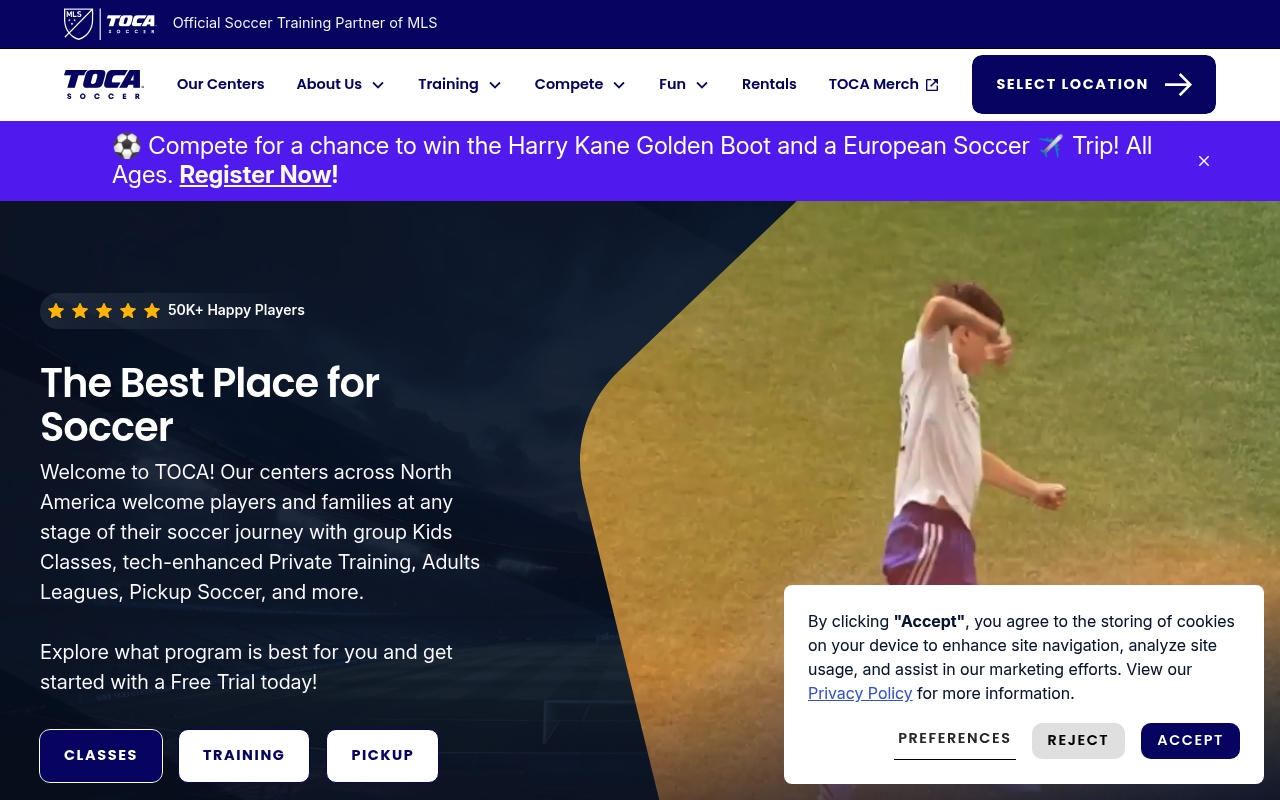This screenshot has width=1280, height=800.
Task: Click the airplane emoji in banner
Action: click(1051, 146)
